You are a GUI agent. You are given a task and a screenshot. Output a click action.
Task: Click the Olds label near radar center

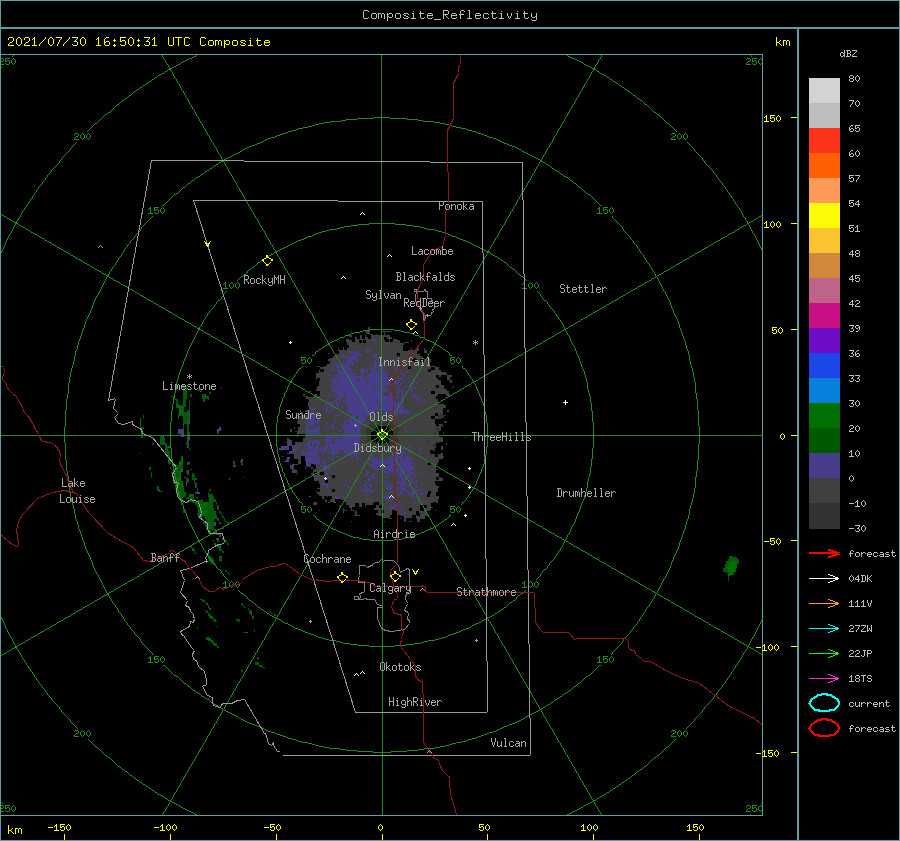381,417
